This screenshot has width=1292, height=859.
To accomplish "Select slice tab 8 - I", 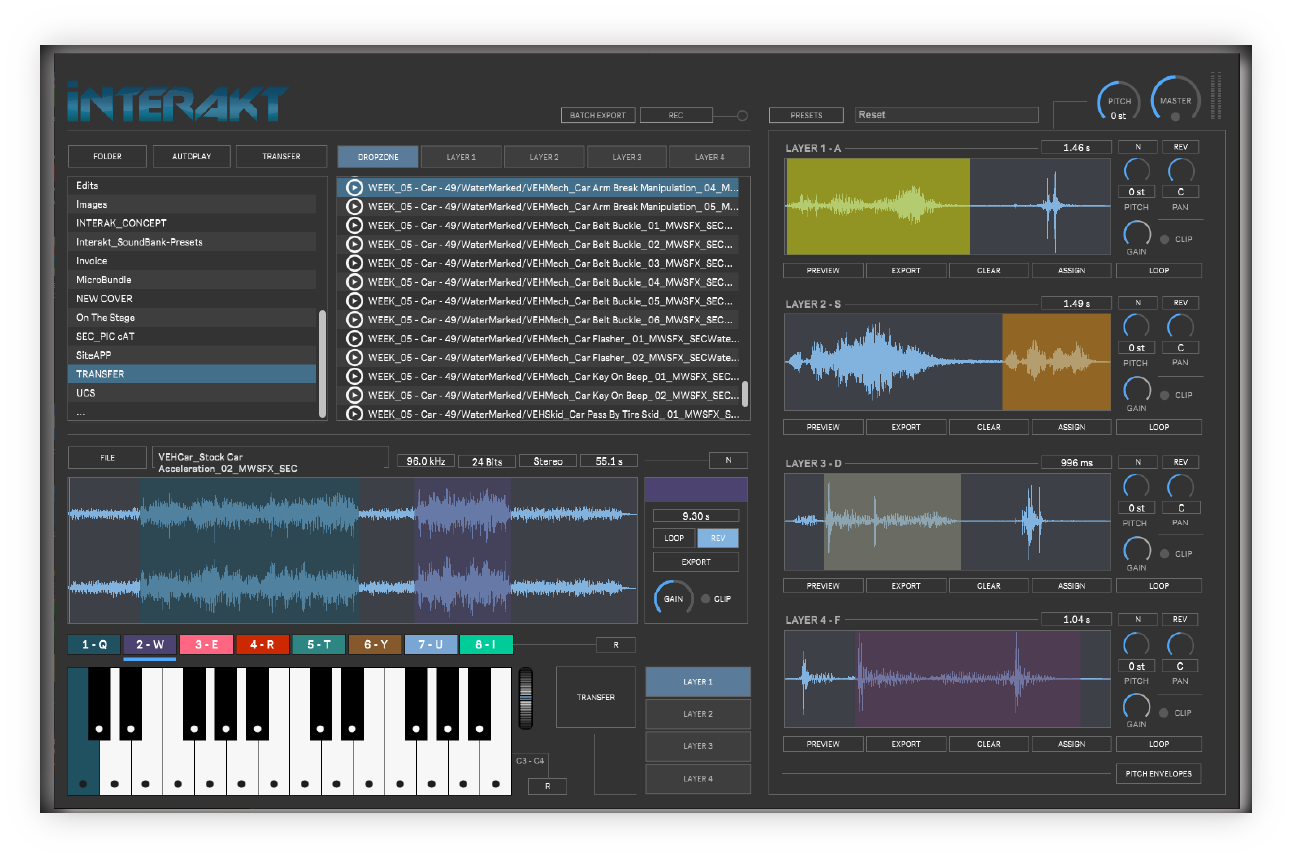I will 486,645.
